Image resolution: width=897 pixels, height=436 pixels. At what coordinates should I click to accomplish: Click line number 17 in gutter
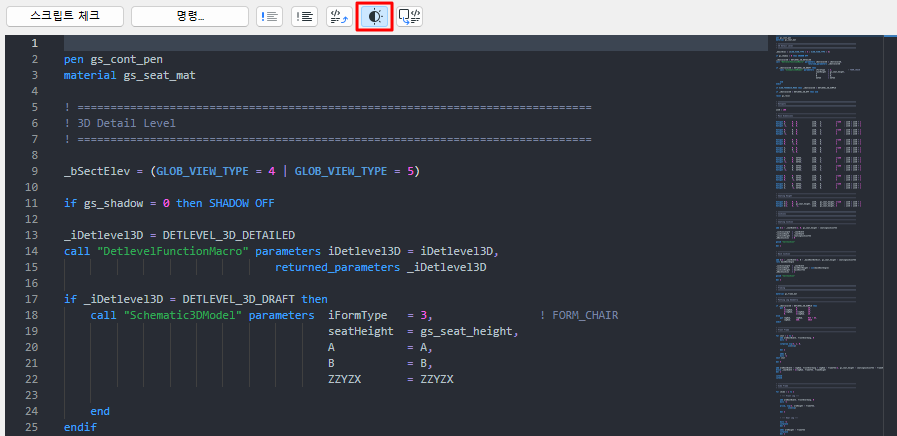tap(31, 299)
